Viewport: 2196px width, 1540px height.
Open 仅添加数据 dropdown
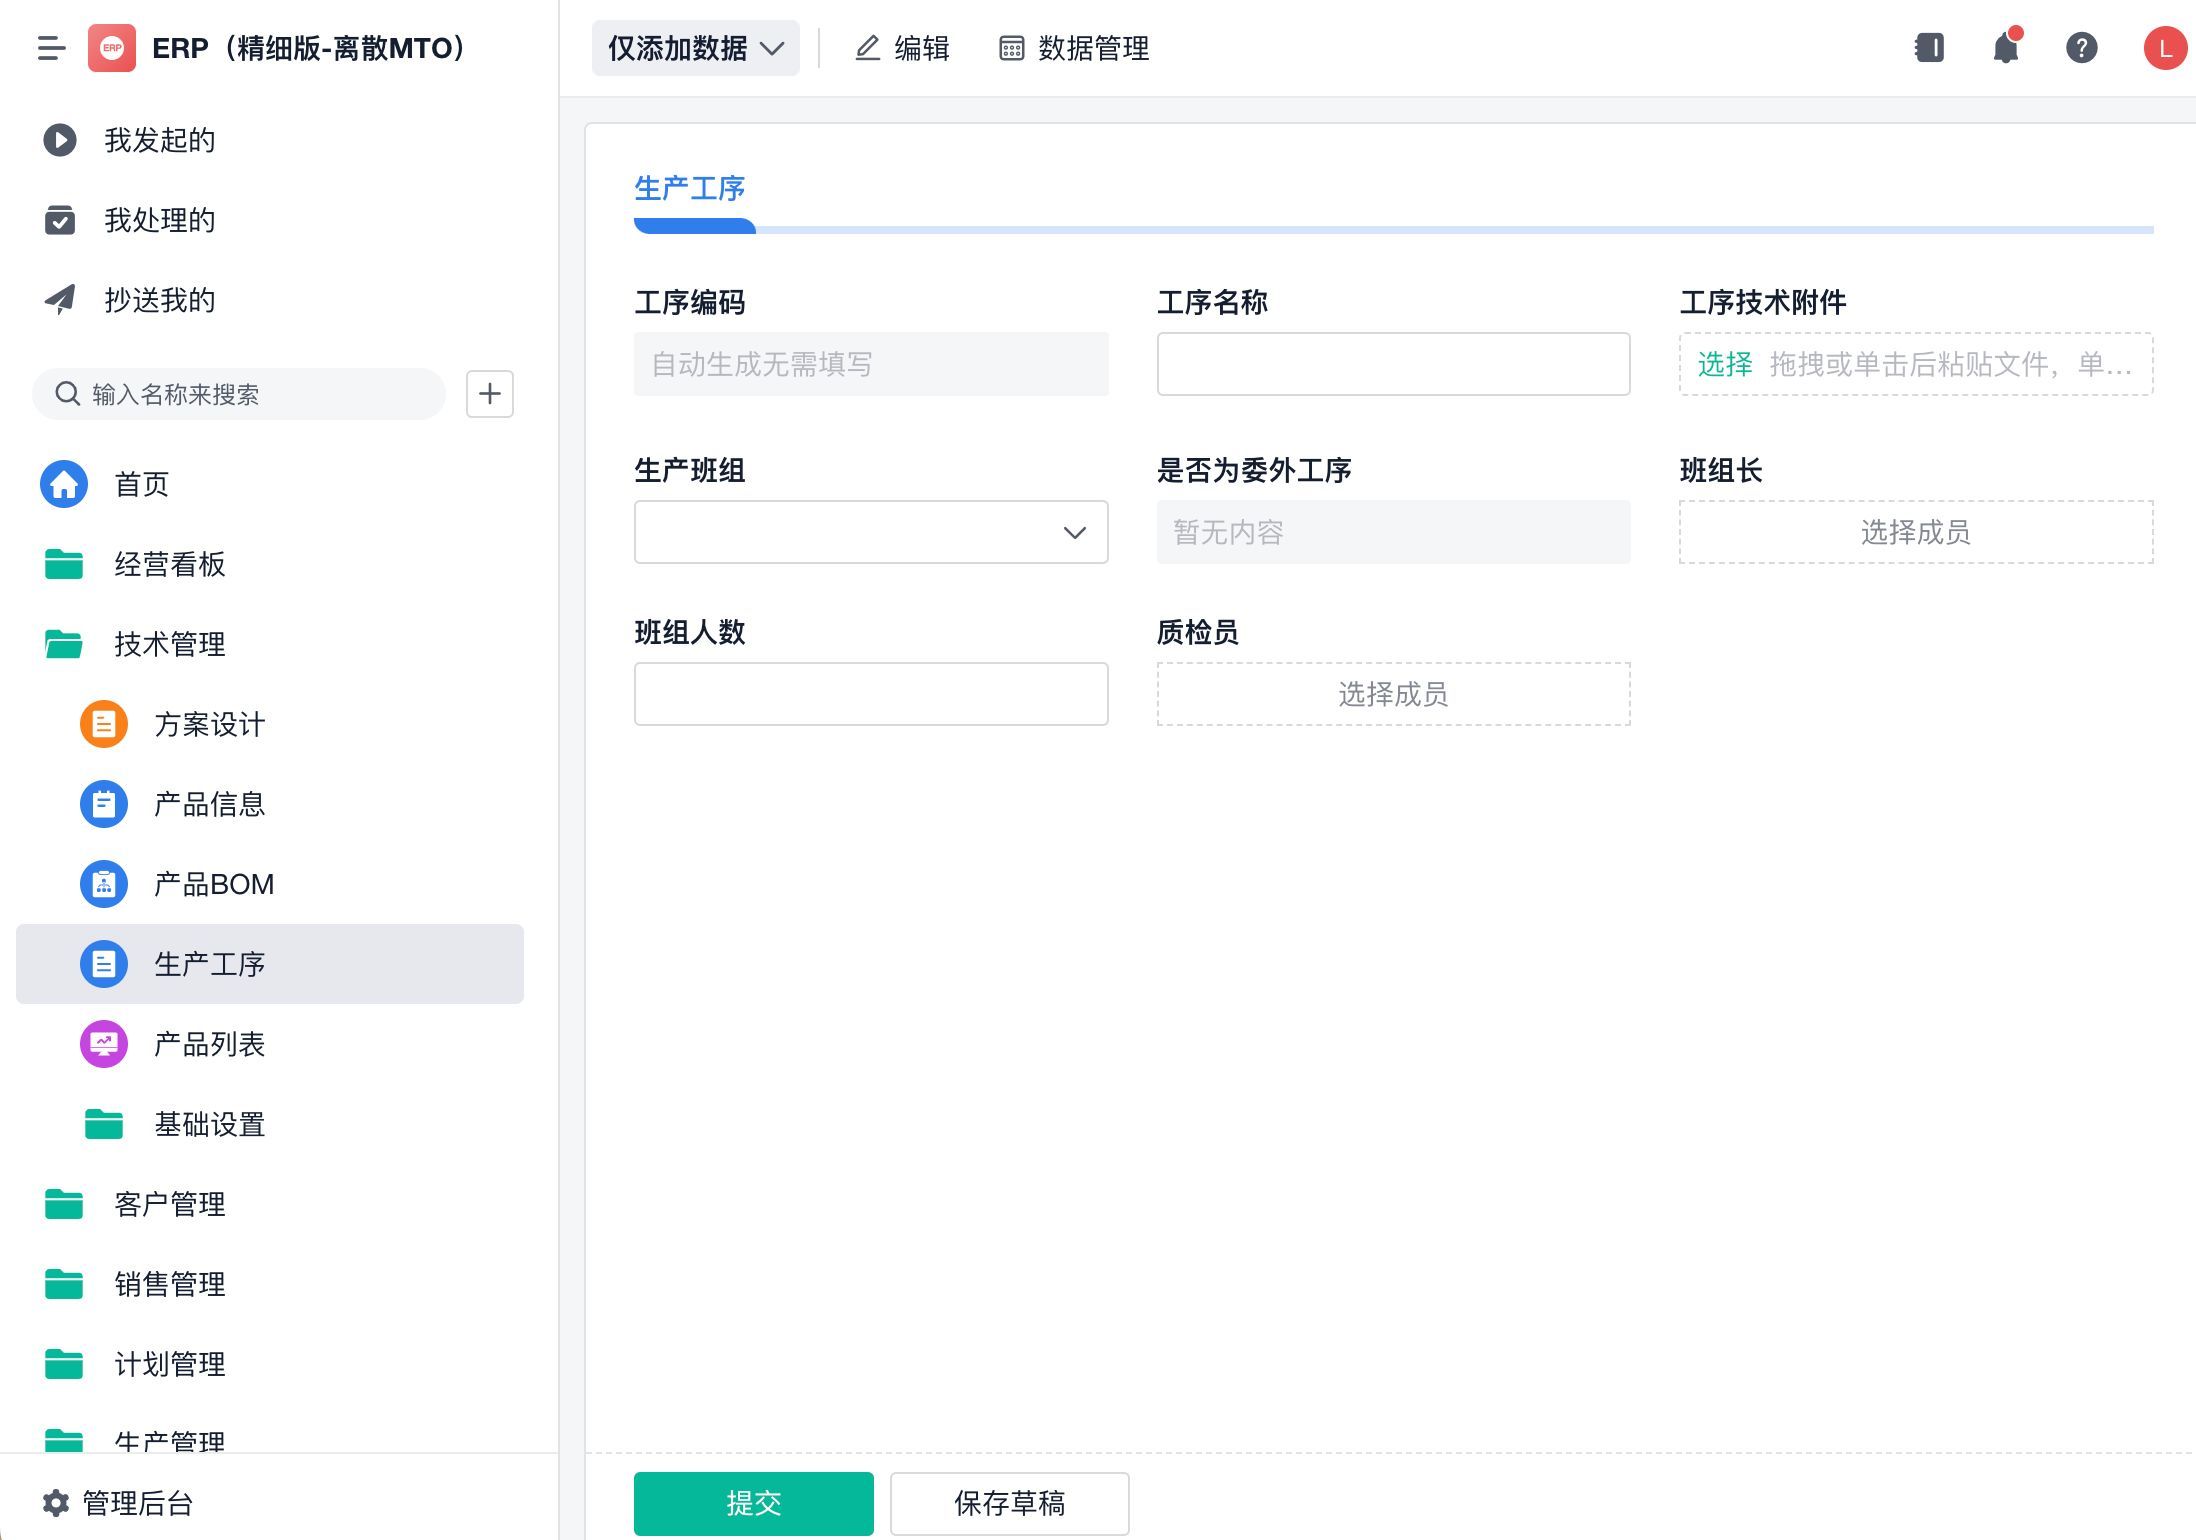pos(695,48)
